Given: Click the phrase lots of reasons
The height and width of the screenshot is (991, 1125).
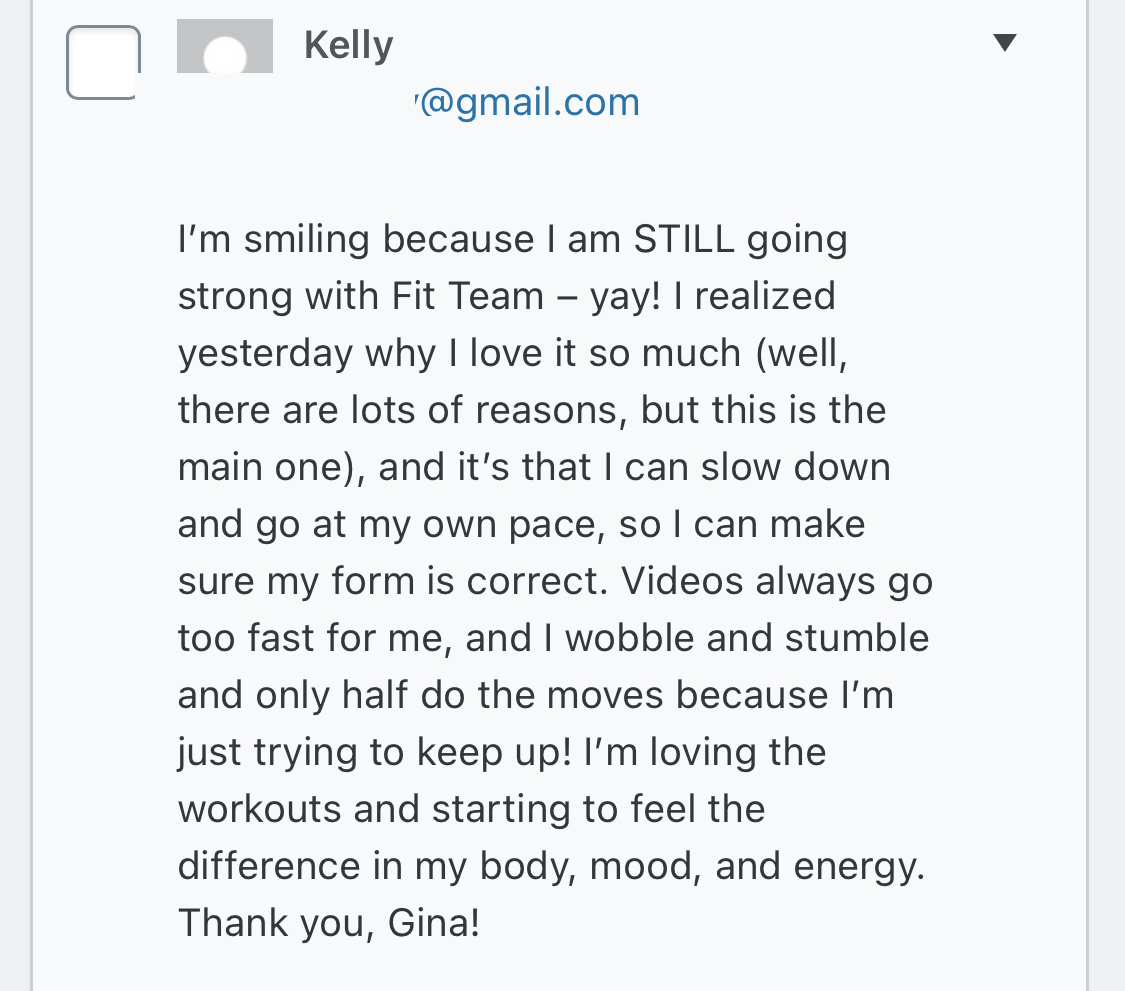Looking at the screenshot, I should click(x=527, y=411).
